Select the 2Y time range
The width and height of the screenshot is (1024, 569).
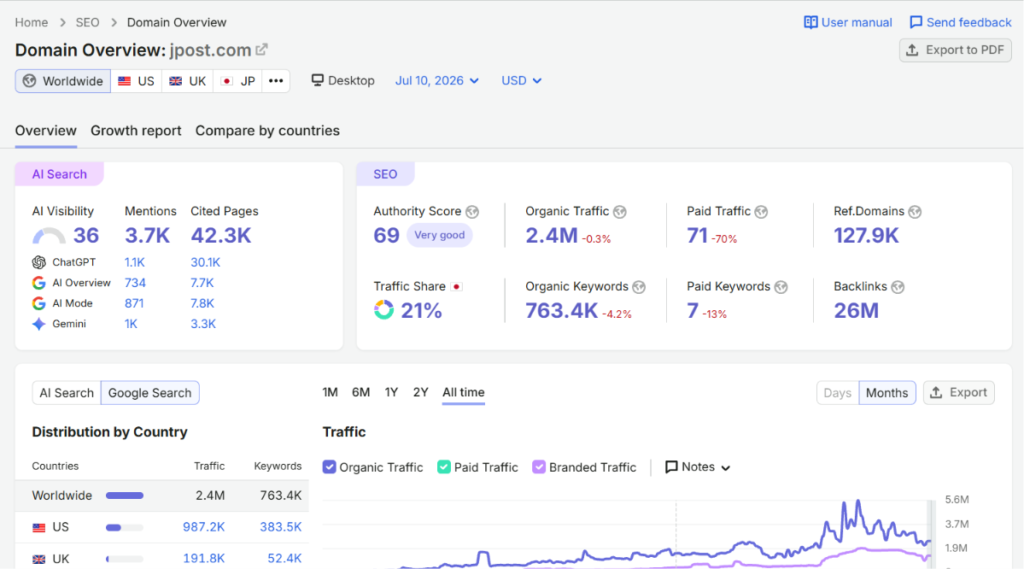(x=421, y=392)
